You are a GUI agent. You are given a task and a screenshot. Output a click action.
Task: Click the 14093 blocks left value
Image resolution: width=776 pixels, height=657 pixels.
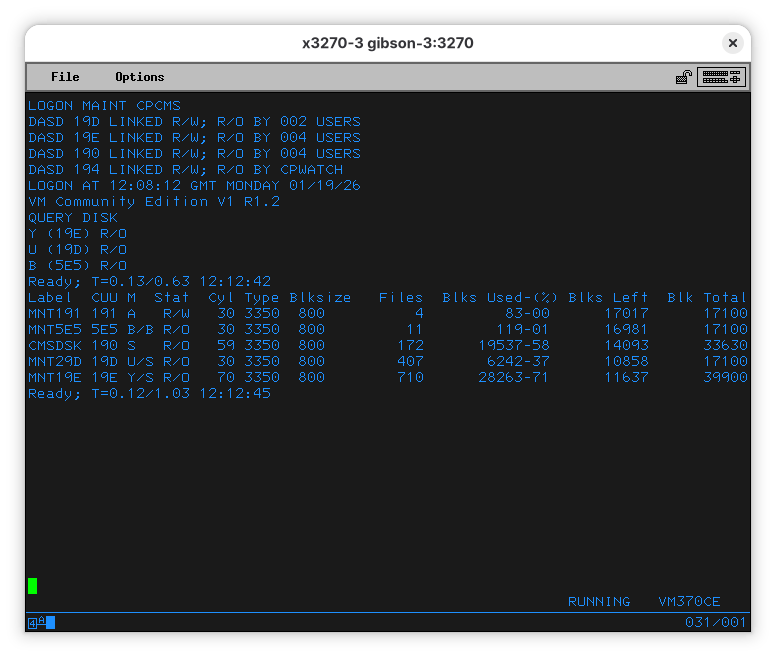(x=626, y=345)
